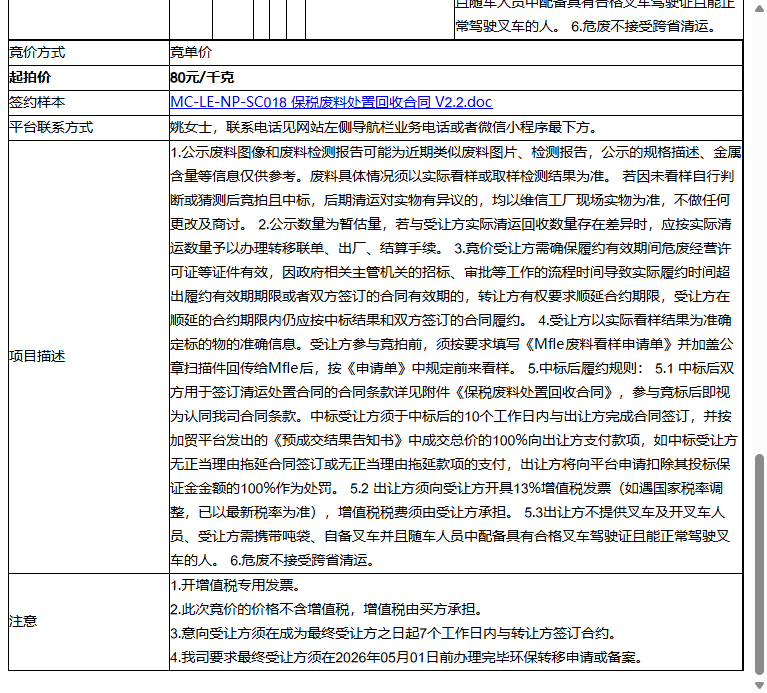Screen dimensions: 767x693
Task: Click the line 3.意向受让方须在成为最终受让方
Action: [393, 633]
